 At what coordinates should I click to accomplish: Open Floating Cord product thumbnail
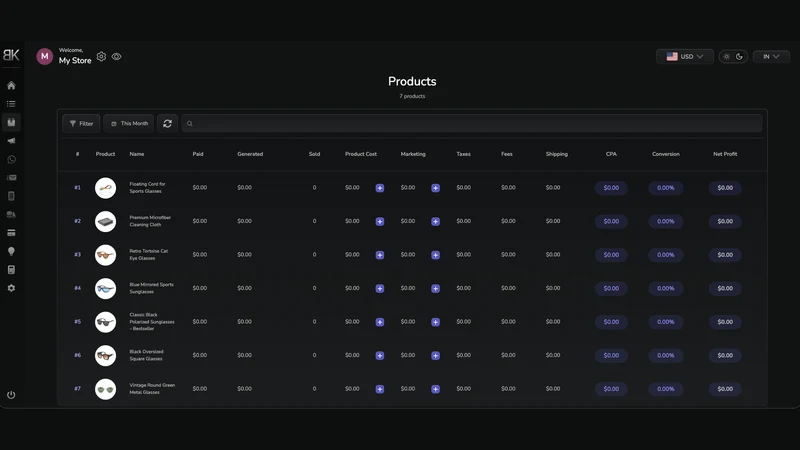coord(106,188)
